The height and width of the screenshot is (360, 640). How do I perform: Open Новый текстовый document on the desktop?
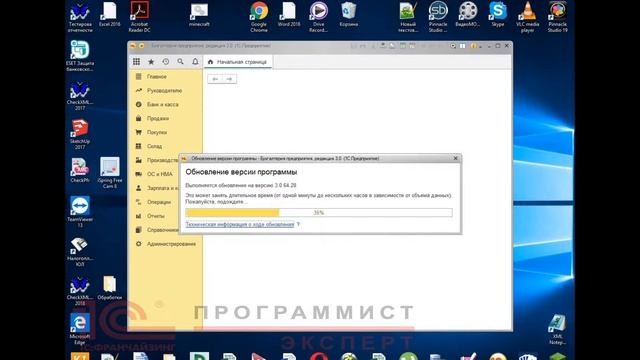(408, 17)
